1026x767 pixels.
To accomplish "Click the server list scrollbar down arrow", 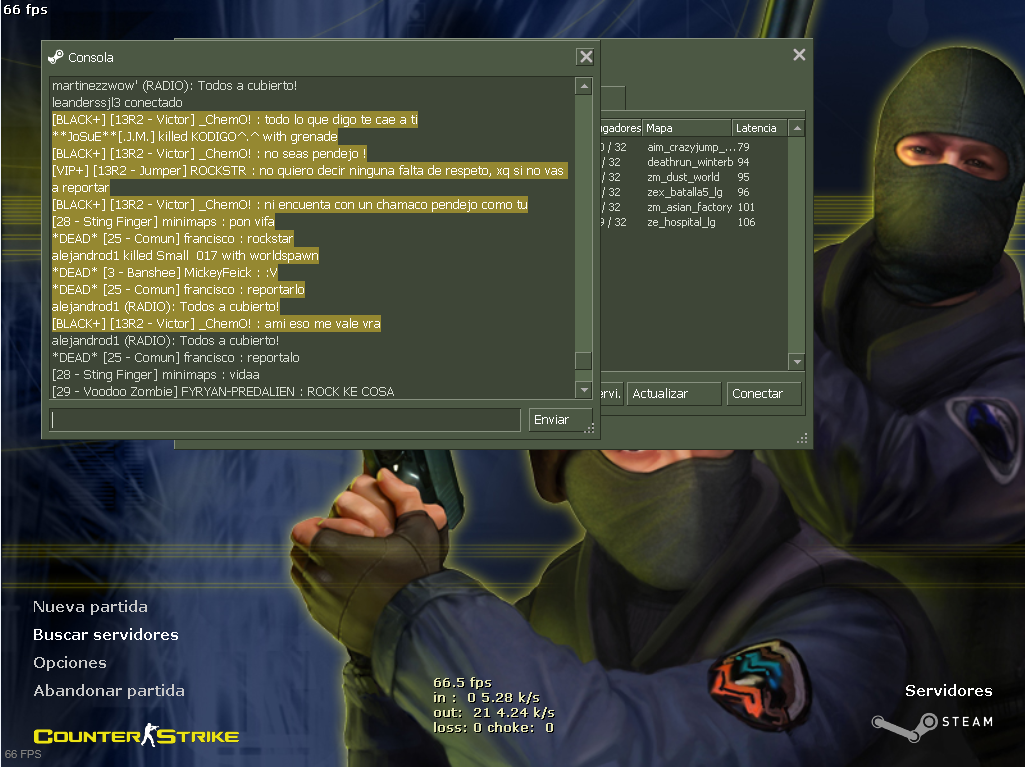I will coord(796,362).
